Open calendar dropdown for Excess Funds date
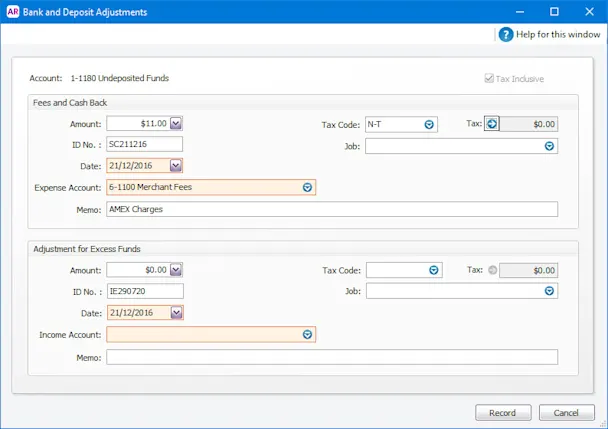608x429 pixels. [x=176, y=312]
